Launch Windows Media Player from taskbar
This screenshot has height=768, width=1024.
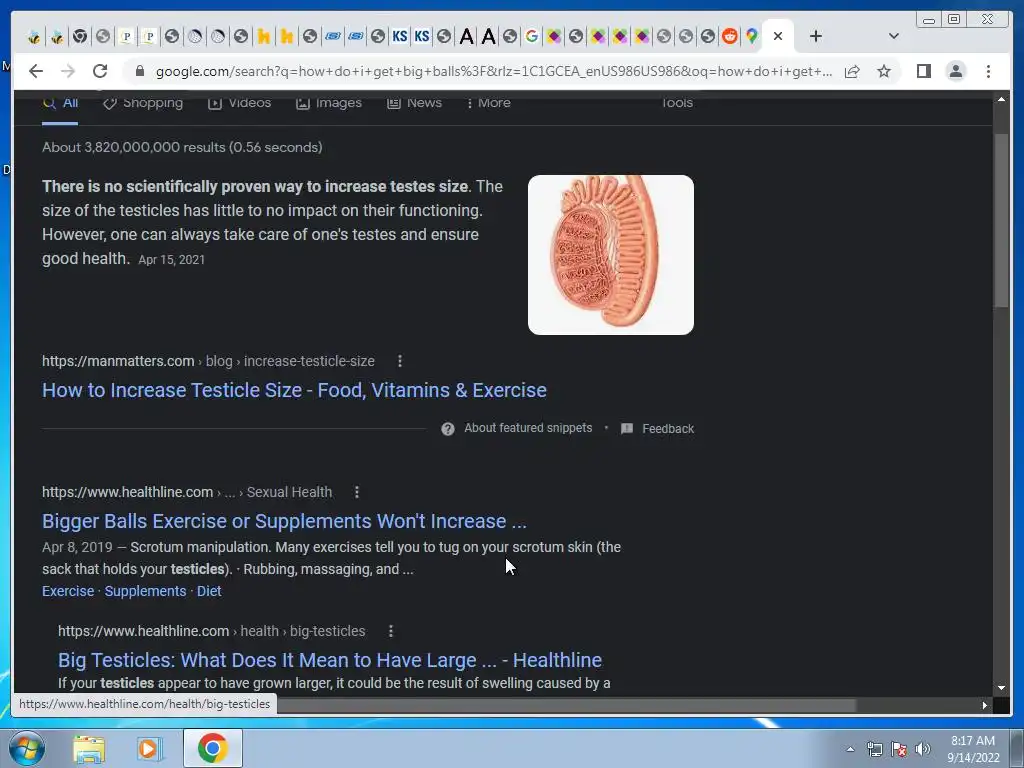click(x=149, y=749)
